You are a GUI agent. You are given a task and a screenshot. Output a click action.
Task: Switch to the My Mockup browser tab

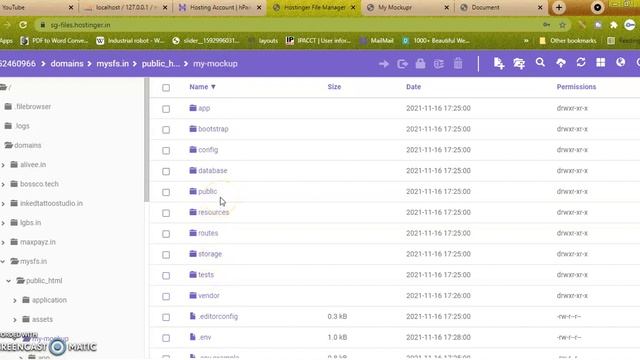coord(407,7)
